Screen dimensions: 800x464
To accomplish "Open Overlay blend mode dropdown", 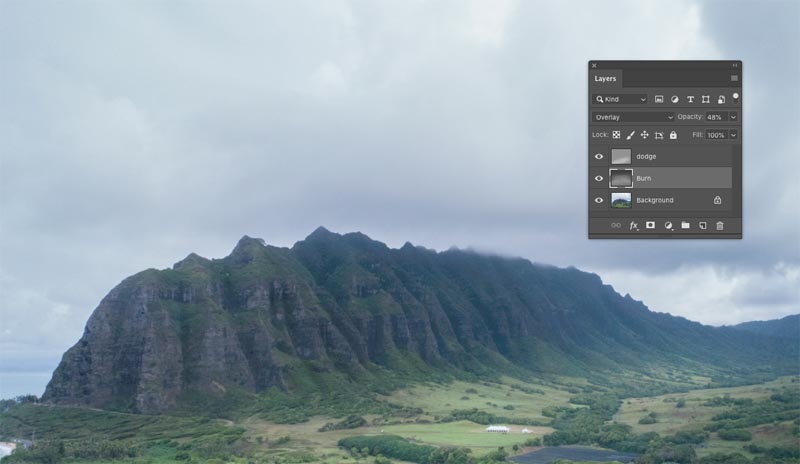I will (633, 117).
